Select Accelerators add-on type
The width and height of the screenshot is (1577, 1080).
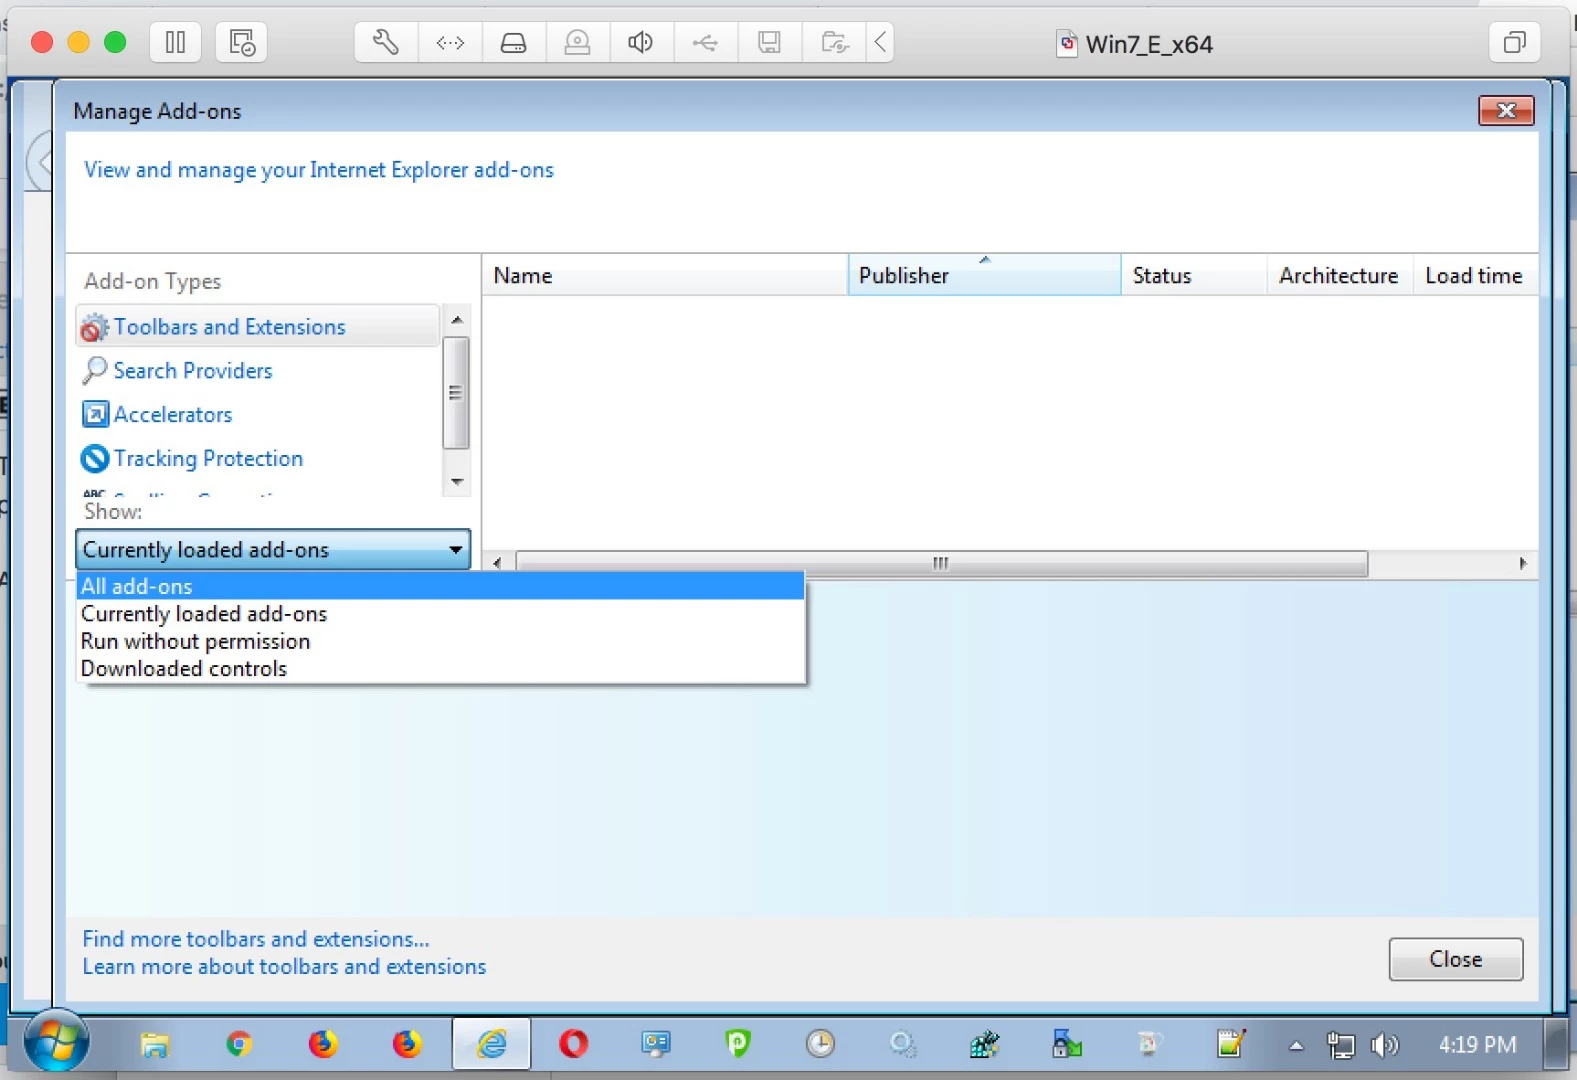pos(173,415)
